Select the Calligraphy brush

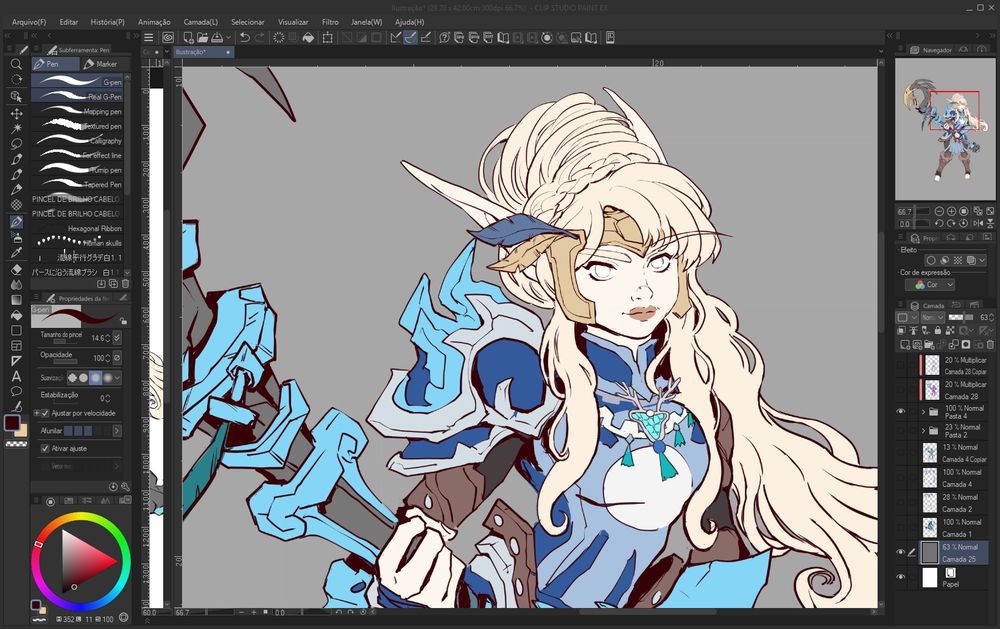tap(77, 140)
